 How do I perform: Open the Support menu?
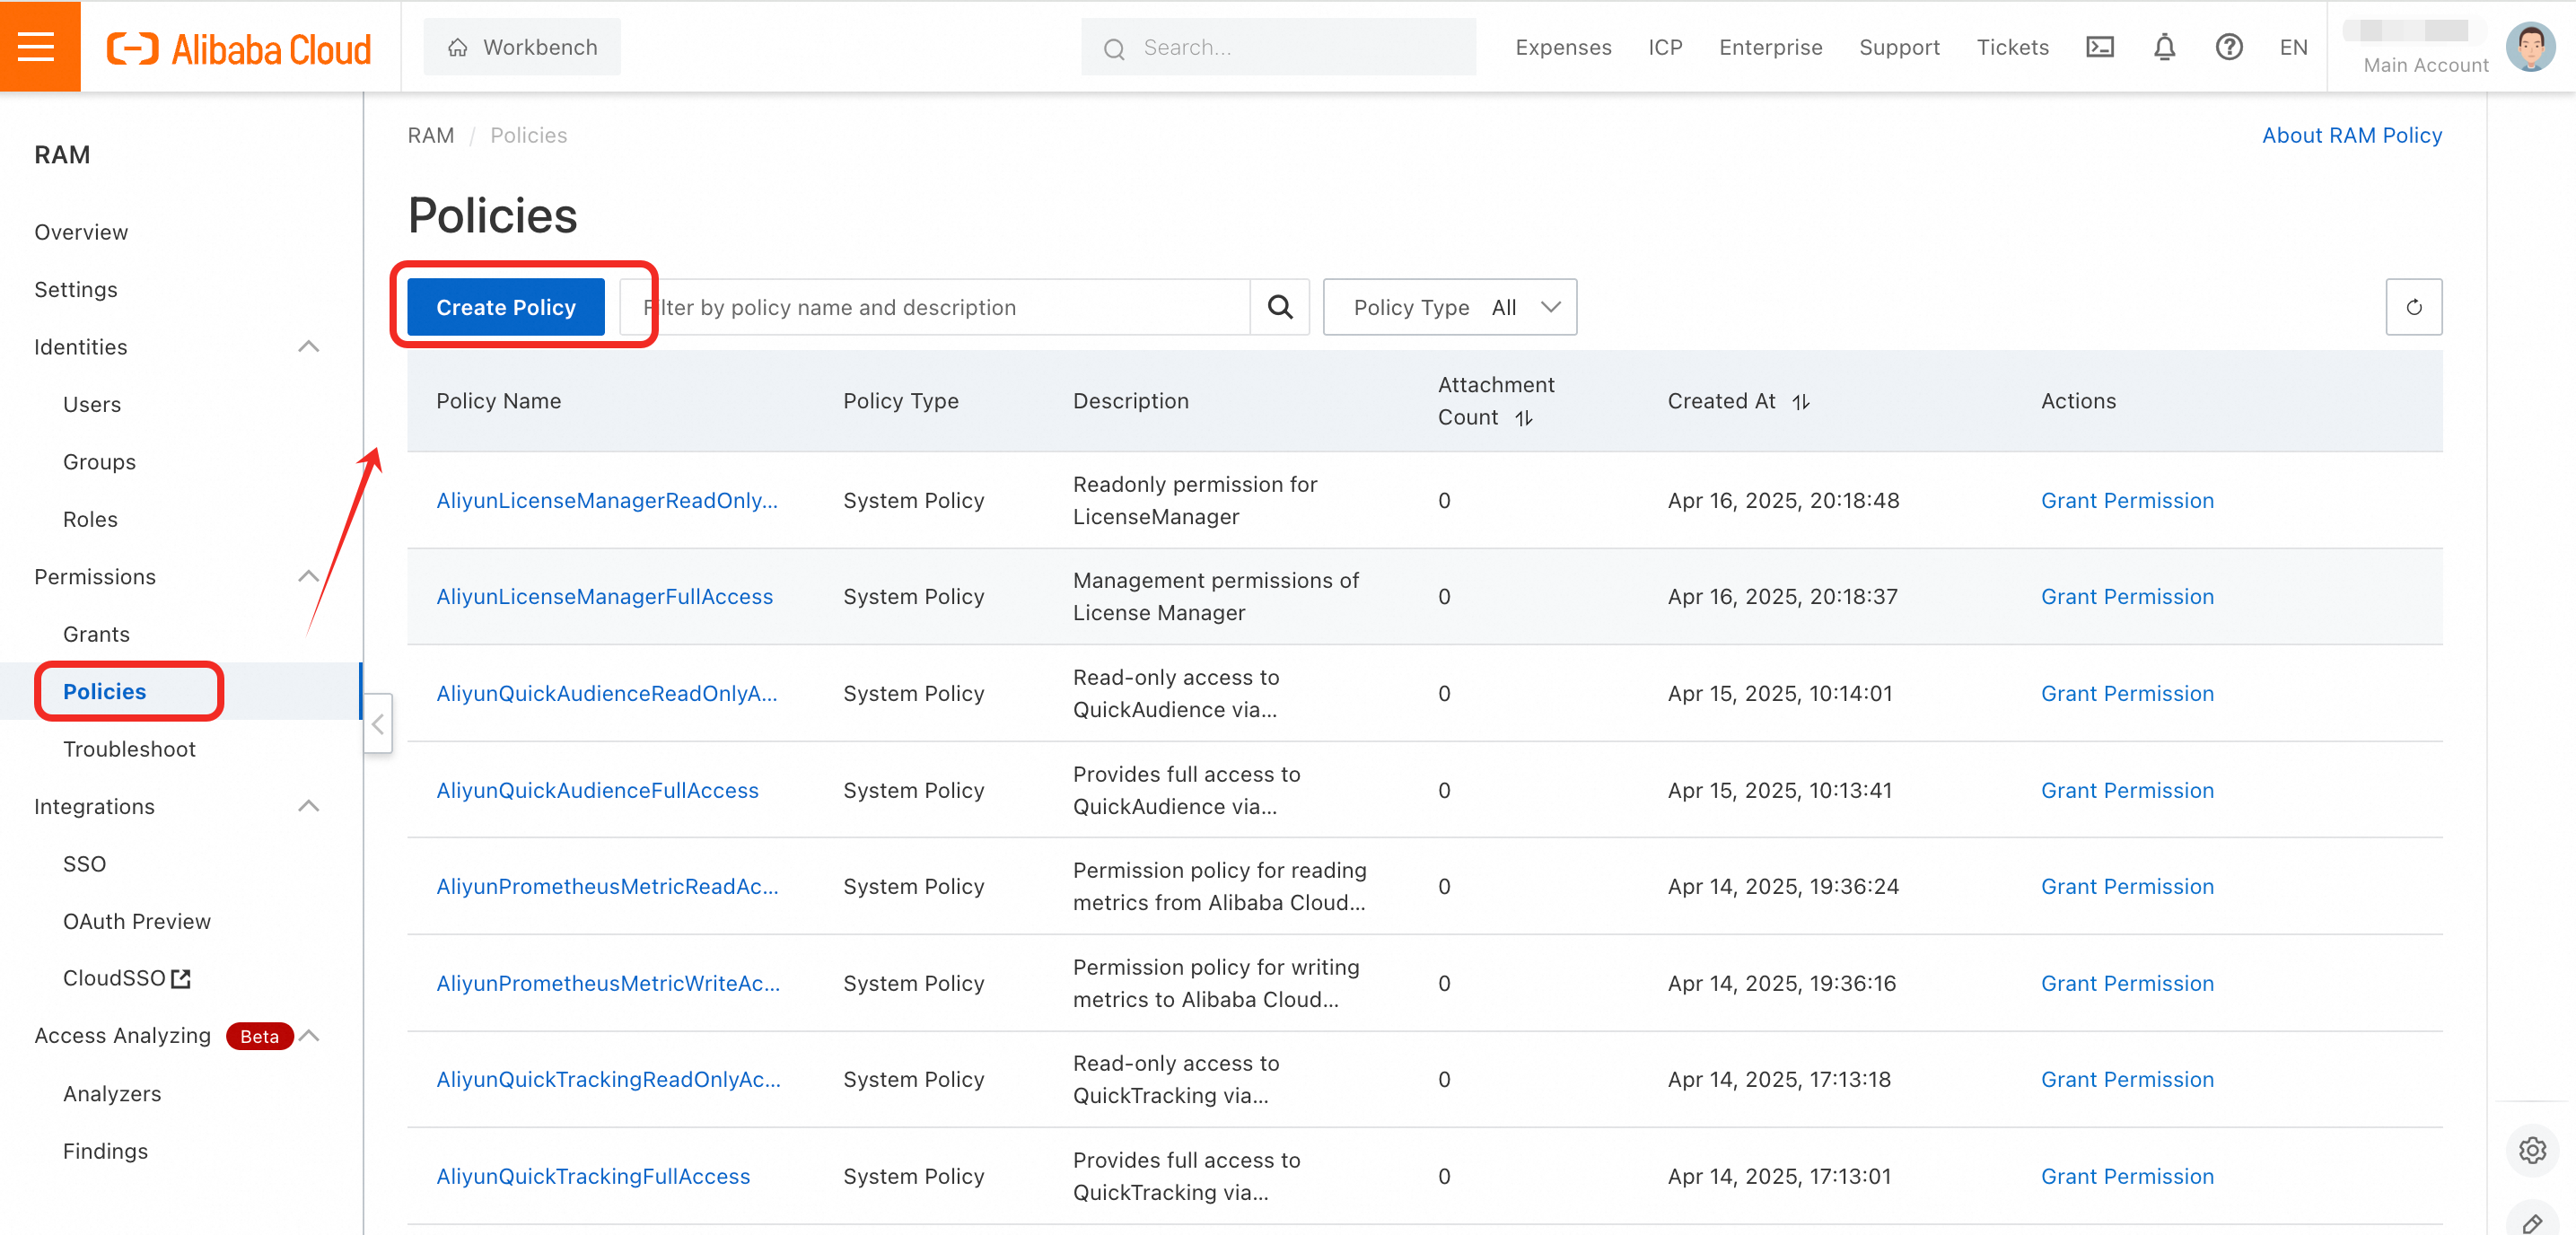point(1898,47)
